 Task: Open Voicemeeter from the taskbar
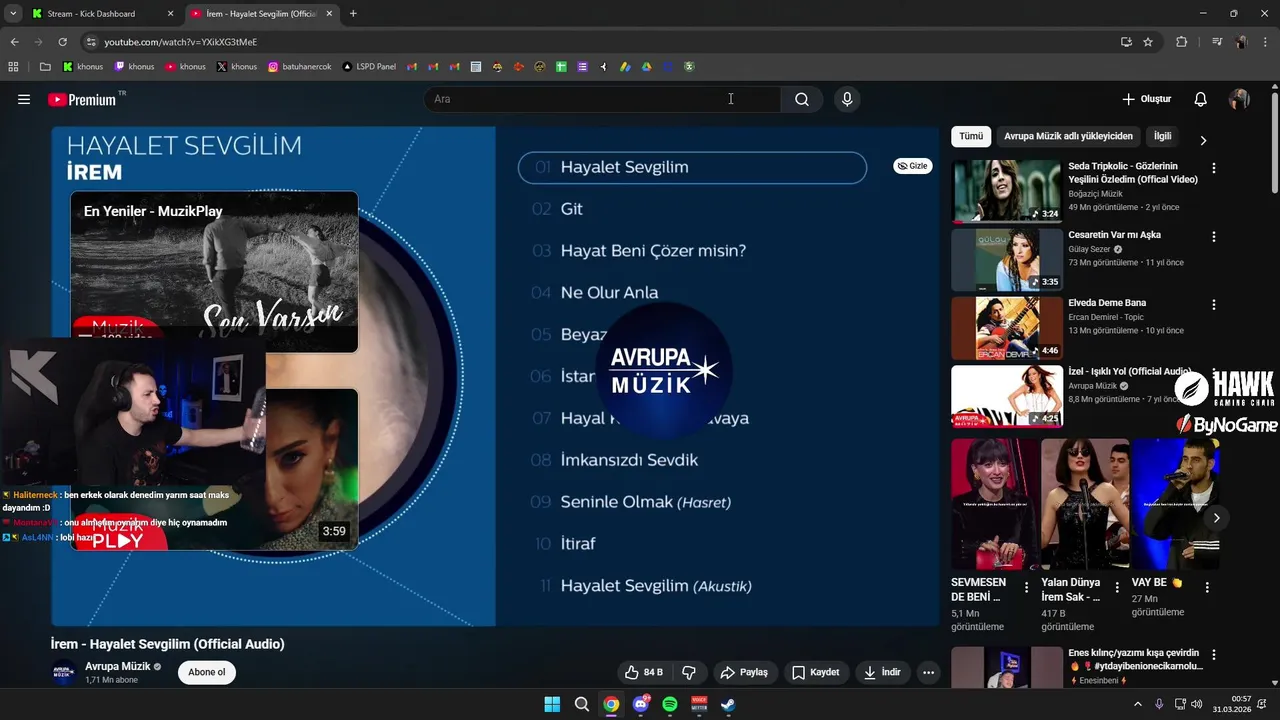(699, 704)
